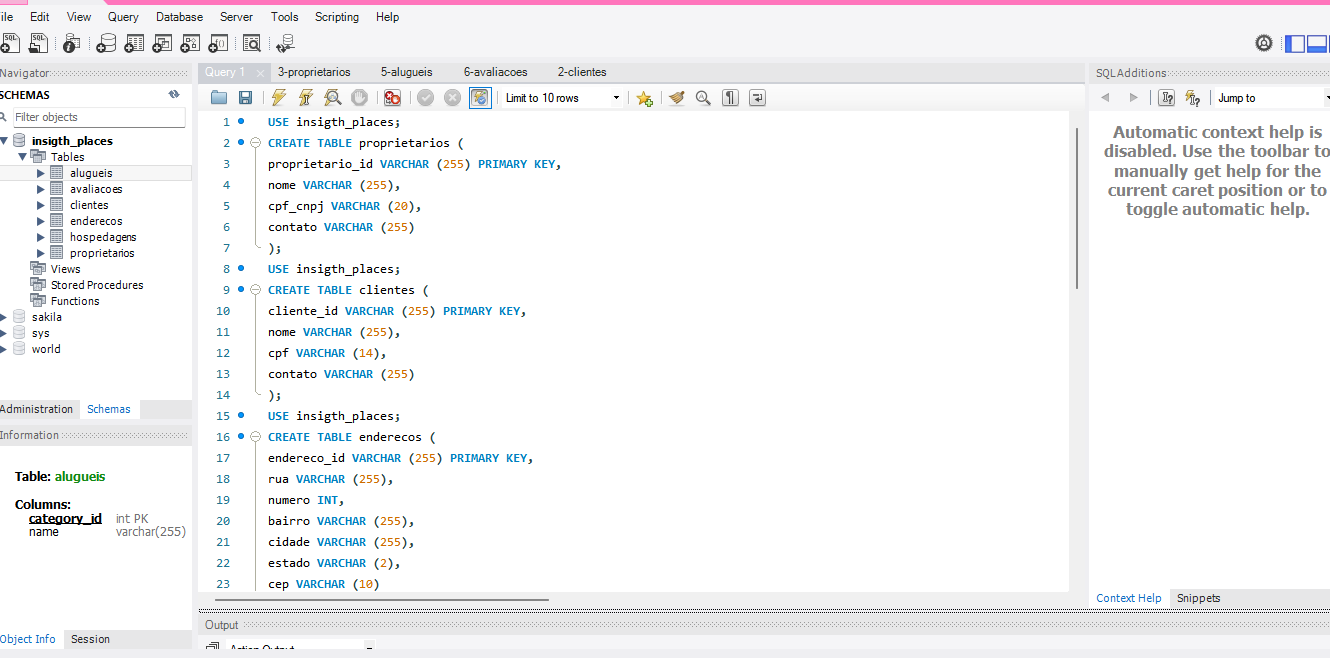Save the script with the floppy disk icon
The image size is (1330, 658).
tap(245, 98)
